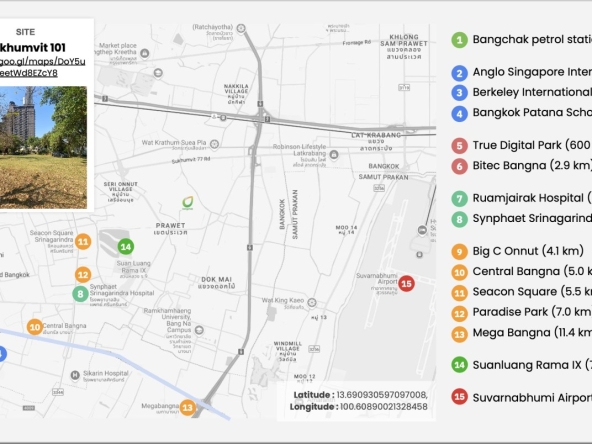The height and width of the screenshot is (444, 592).
Task: Click the Robinson Lifestyle Latkrabang shopping pin
Action: 334,154
